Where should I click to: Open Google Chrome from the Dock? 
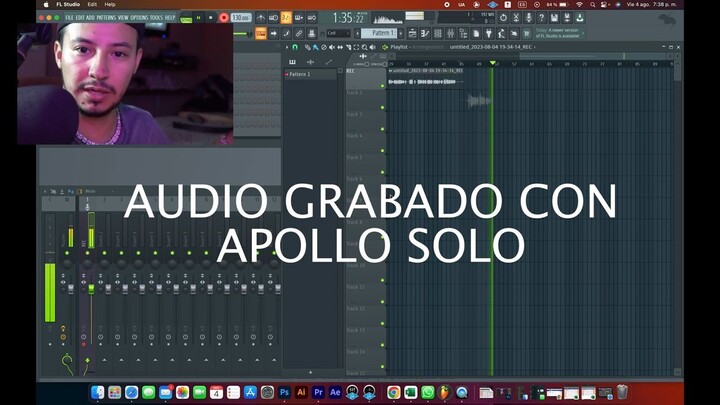tap(394, 392)
